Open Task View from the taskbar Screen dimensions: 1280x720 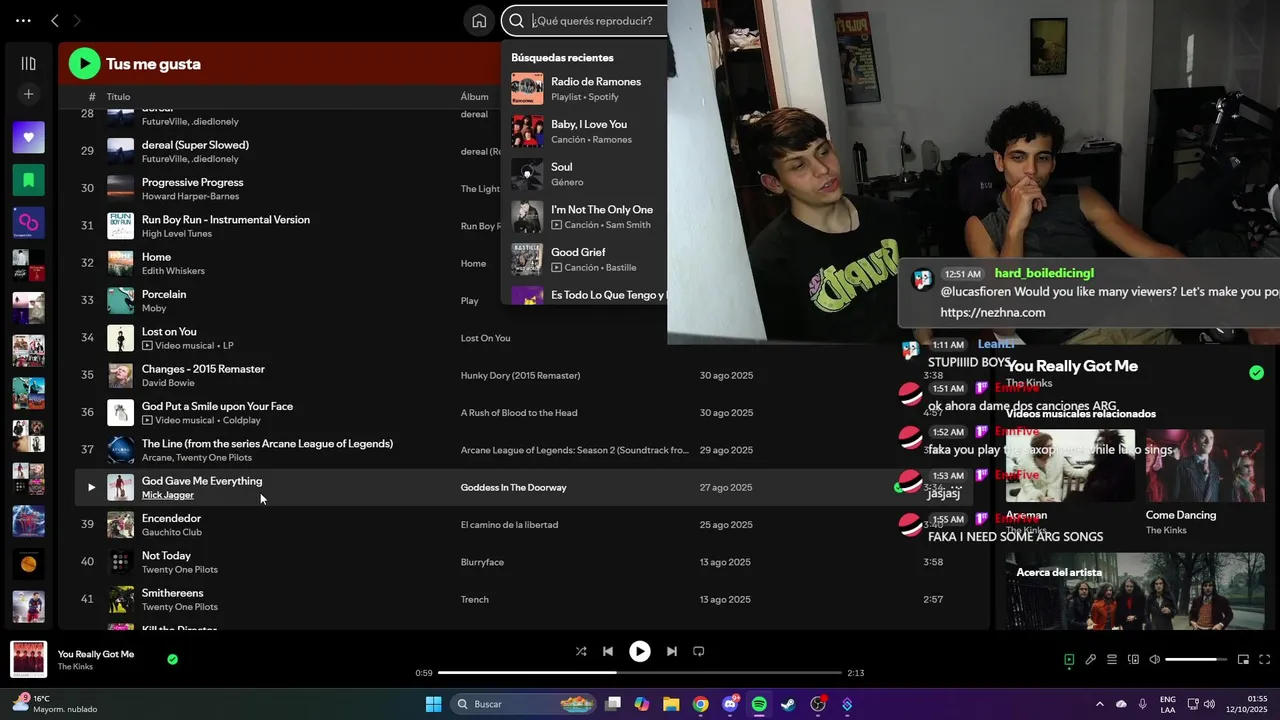[613, 704]
